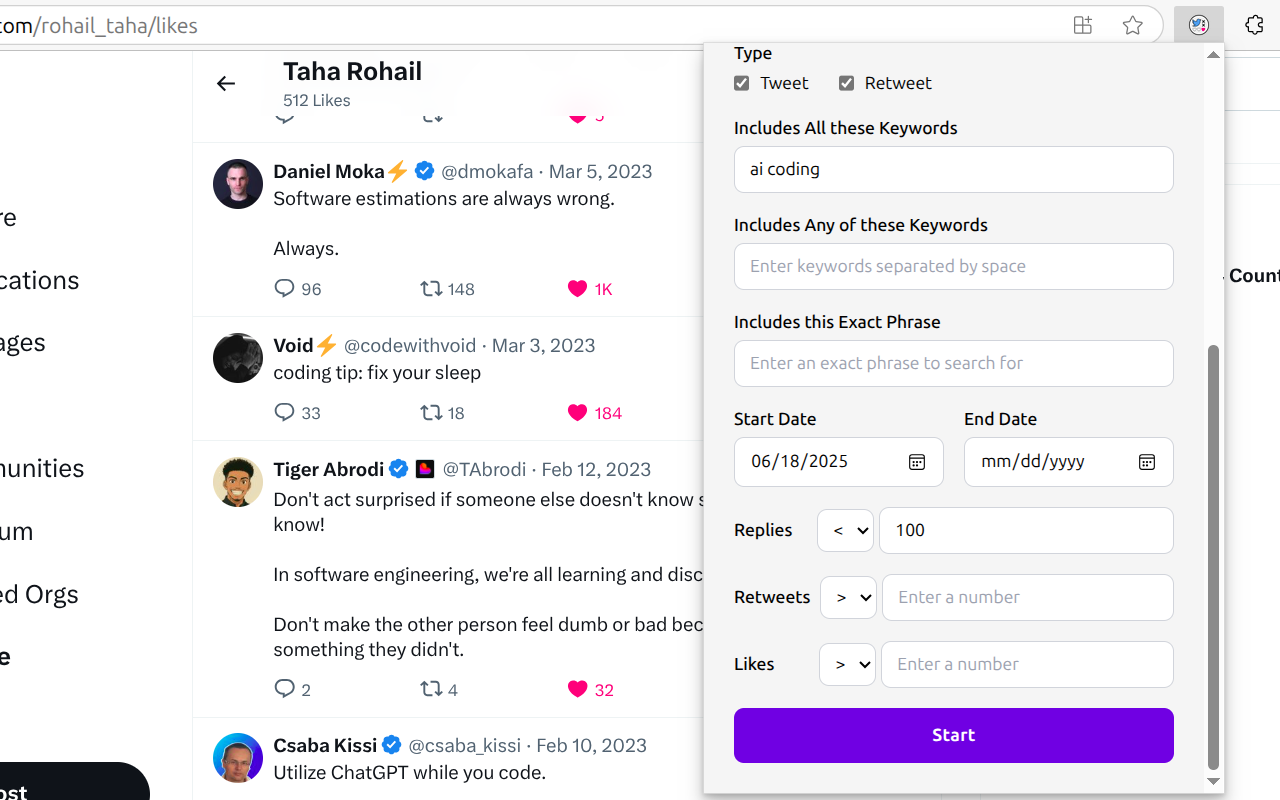
Task: Open the Twitter likes filter extension icon
Action: (1198, 25)
